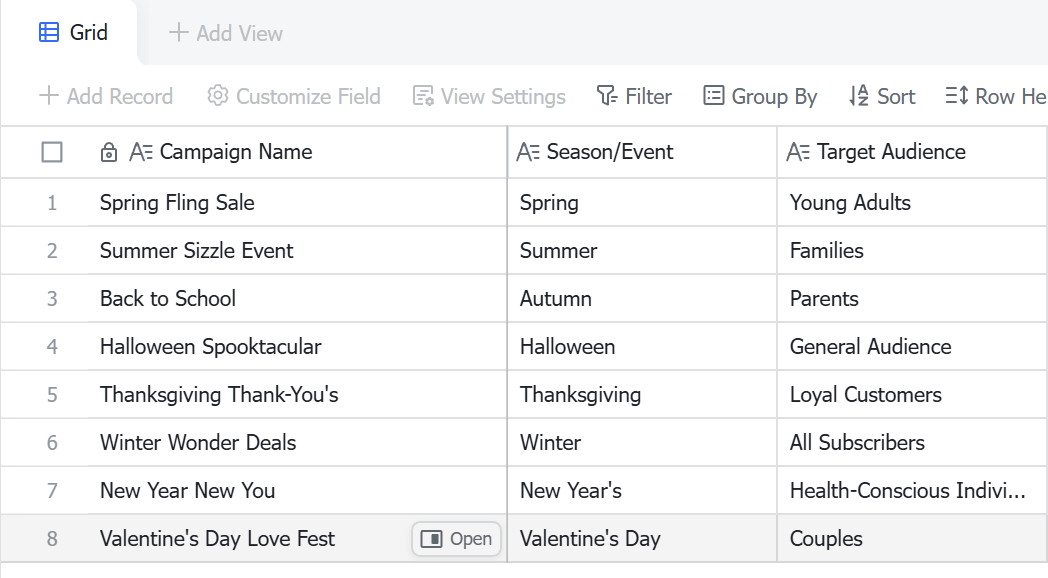The width and height of the screenshot is (1048, 578).
Task: Open the Campaign Name column header
Action: (x=297, y=152)
